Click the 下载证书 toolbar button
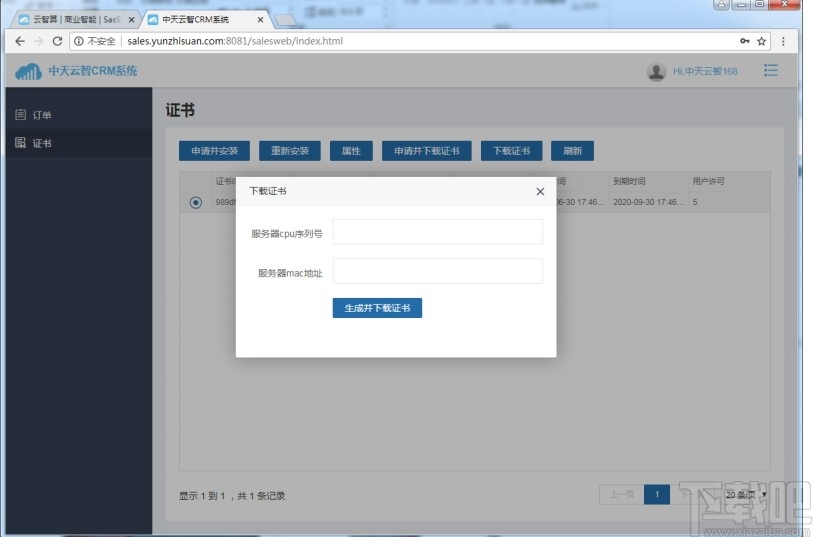814x537 pixels. coord(511,151)
